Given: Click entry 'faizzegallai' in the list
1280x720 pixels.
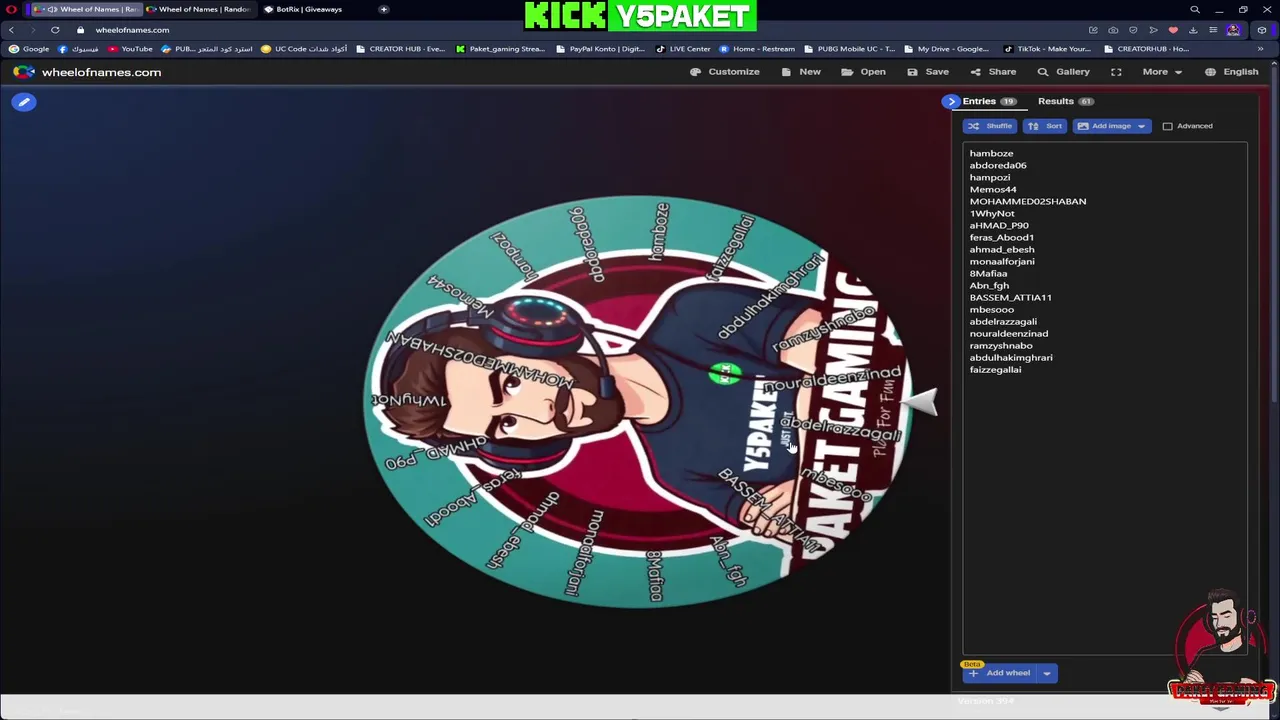Looking at the screenshot, I should tap(995, 369).
